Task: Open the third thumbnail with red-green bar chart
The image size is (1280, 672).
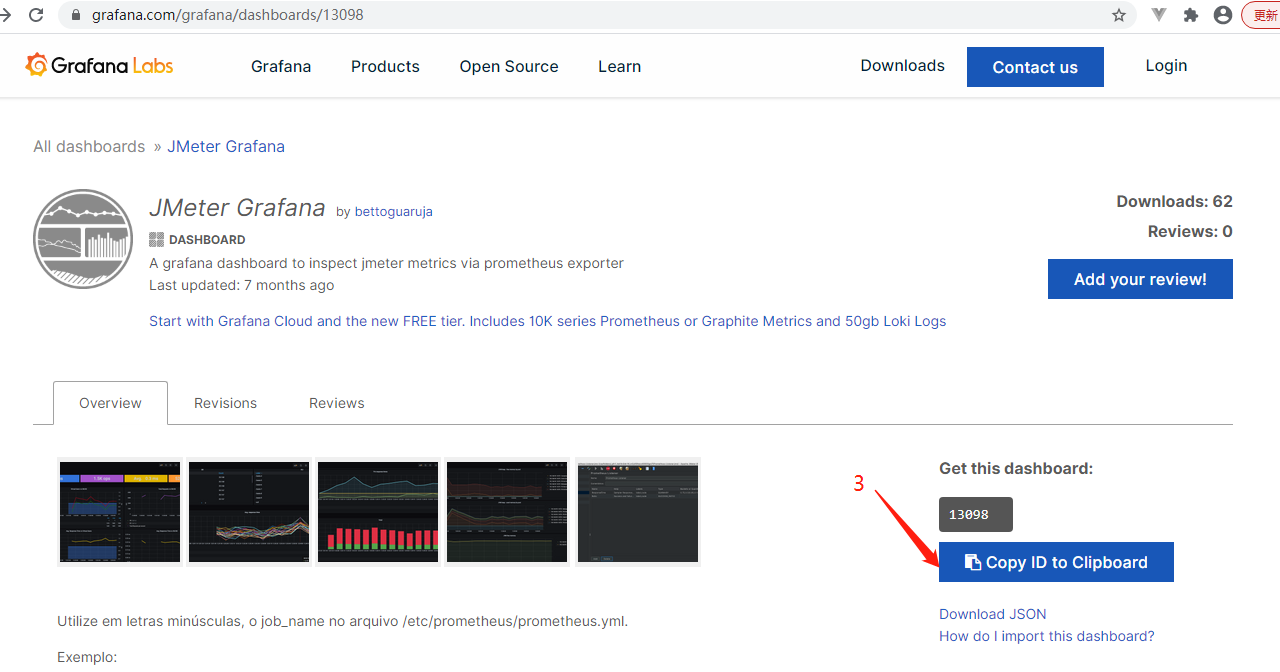Action: point(378,512)
